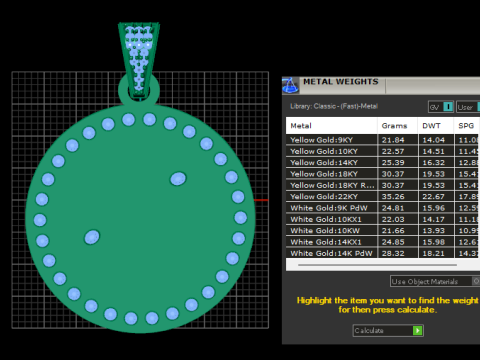Viewport: 480px width, 360px height.
Task: Click the 13.93 DWT value
Action: pyautogui.click(x=434, y=231)
